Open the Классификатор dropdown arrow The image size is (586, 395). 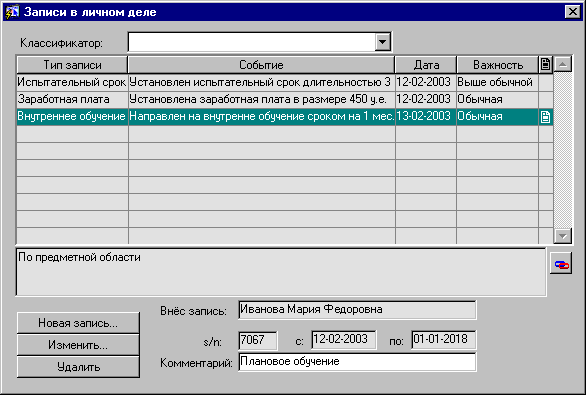tap(383, 41)
